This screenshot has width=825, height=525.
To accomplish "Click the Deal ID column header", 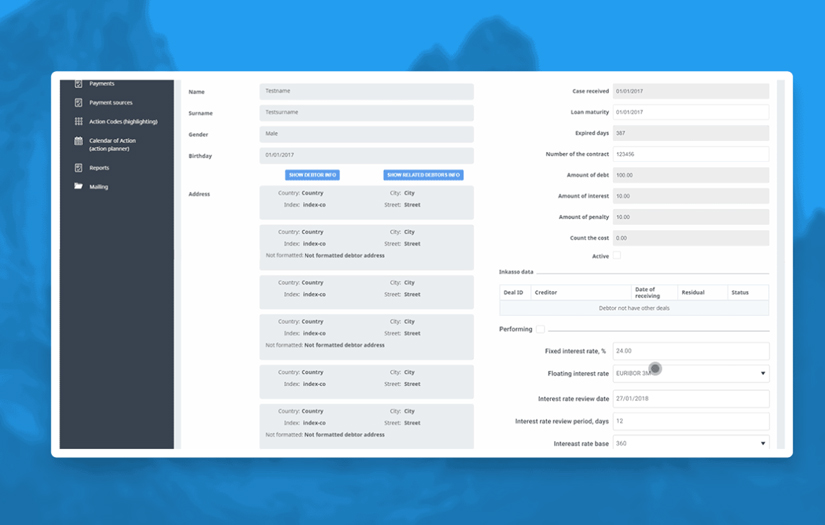I will coord(514,292).
